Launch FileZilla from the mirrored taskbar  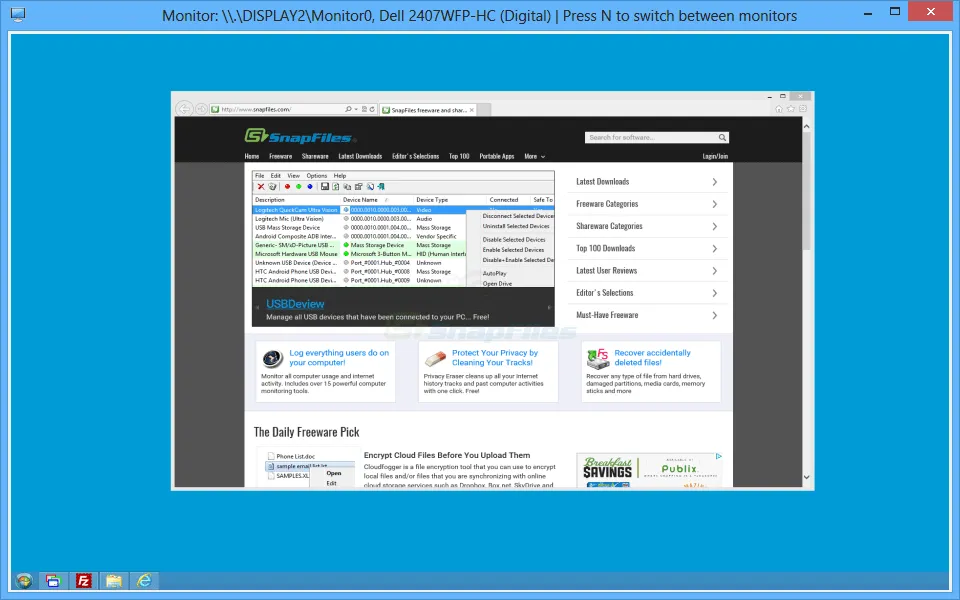point(83,580)
